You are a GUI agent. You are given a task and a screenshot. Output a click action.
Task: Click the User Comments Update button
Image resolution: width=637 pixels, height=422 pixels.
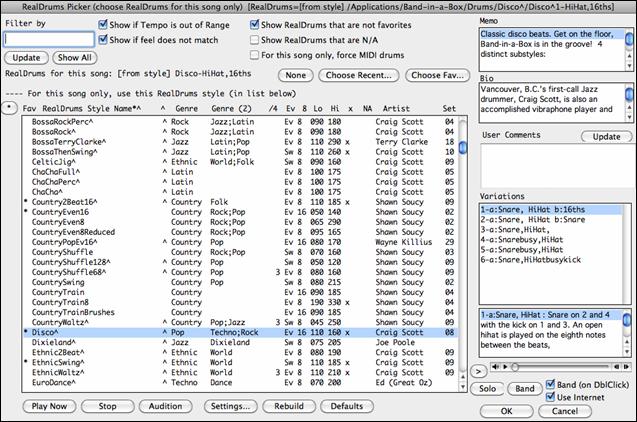[607, 137]
